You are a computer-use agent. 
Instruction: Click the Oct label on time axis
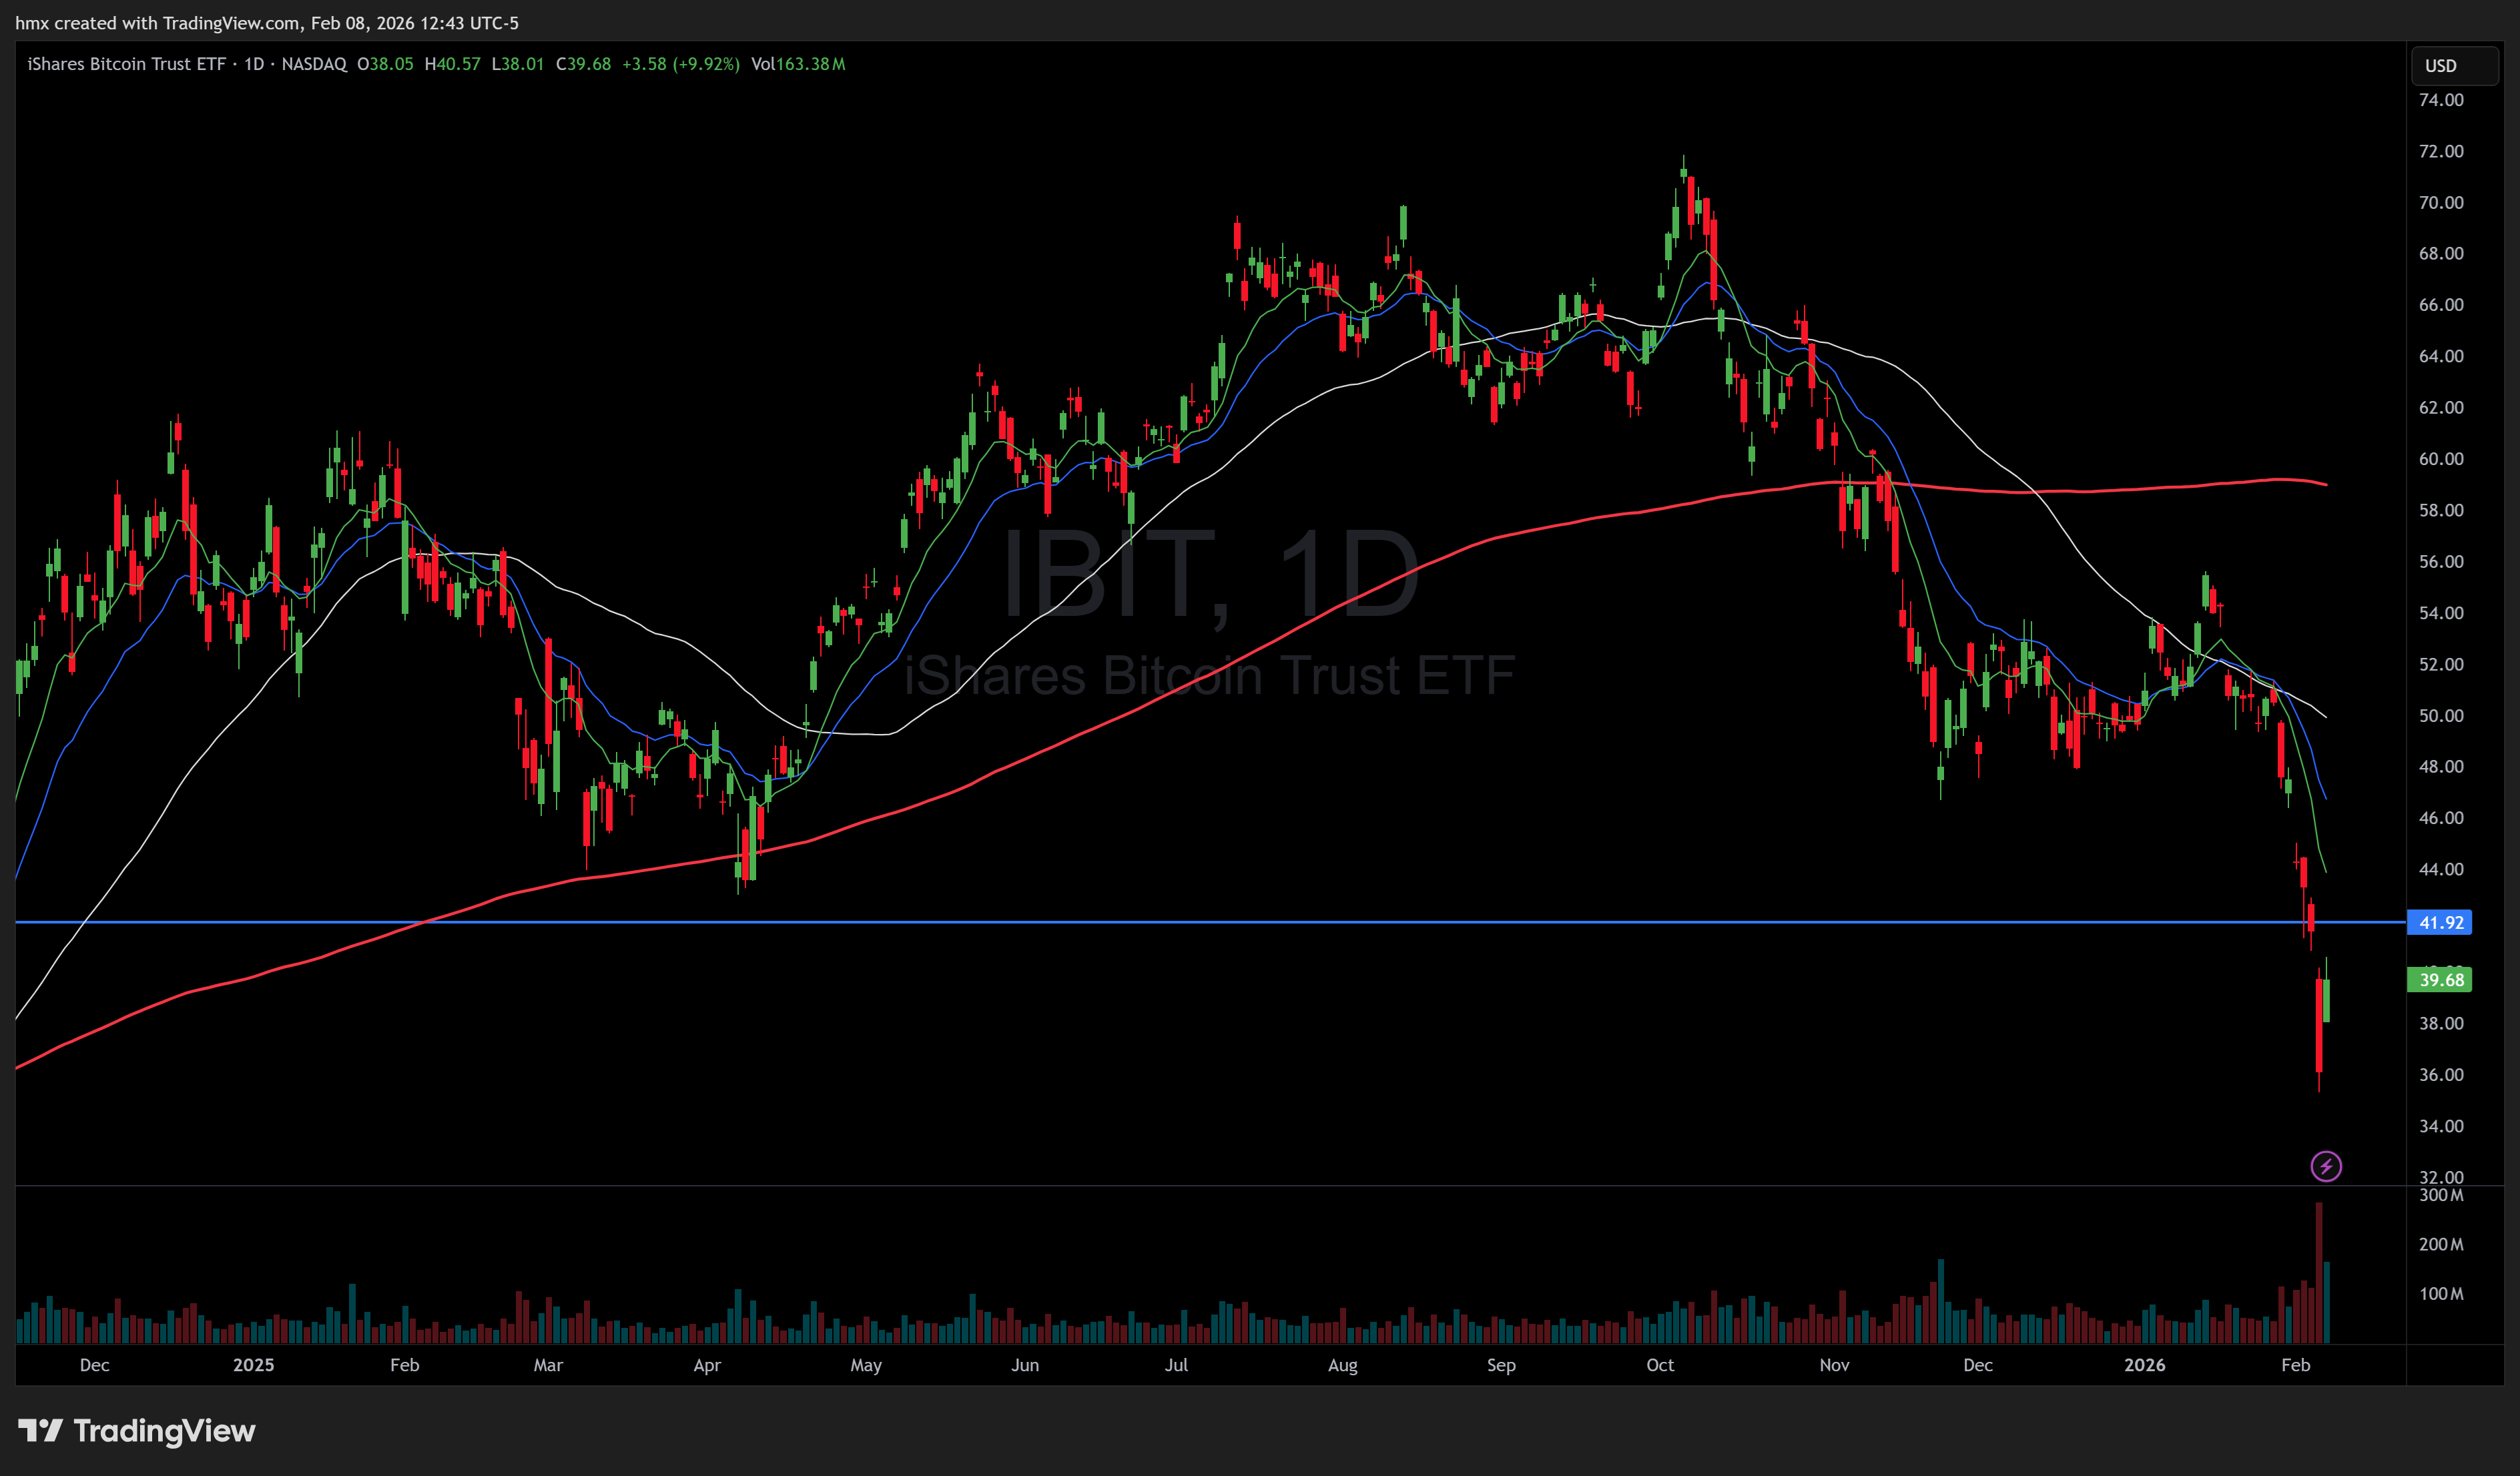click(x=1659, y=1365)
